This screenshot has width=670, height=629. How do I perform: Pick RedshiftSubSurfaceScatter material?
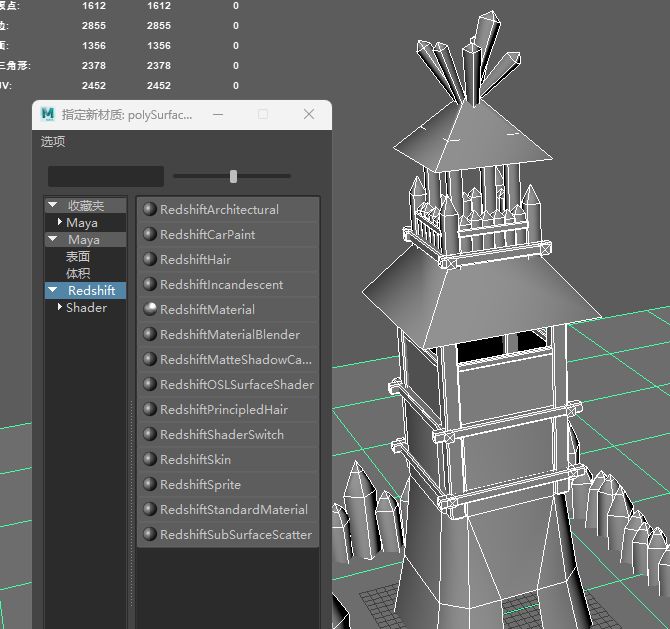[x=228, y=534]
